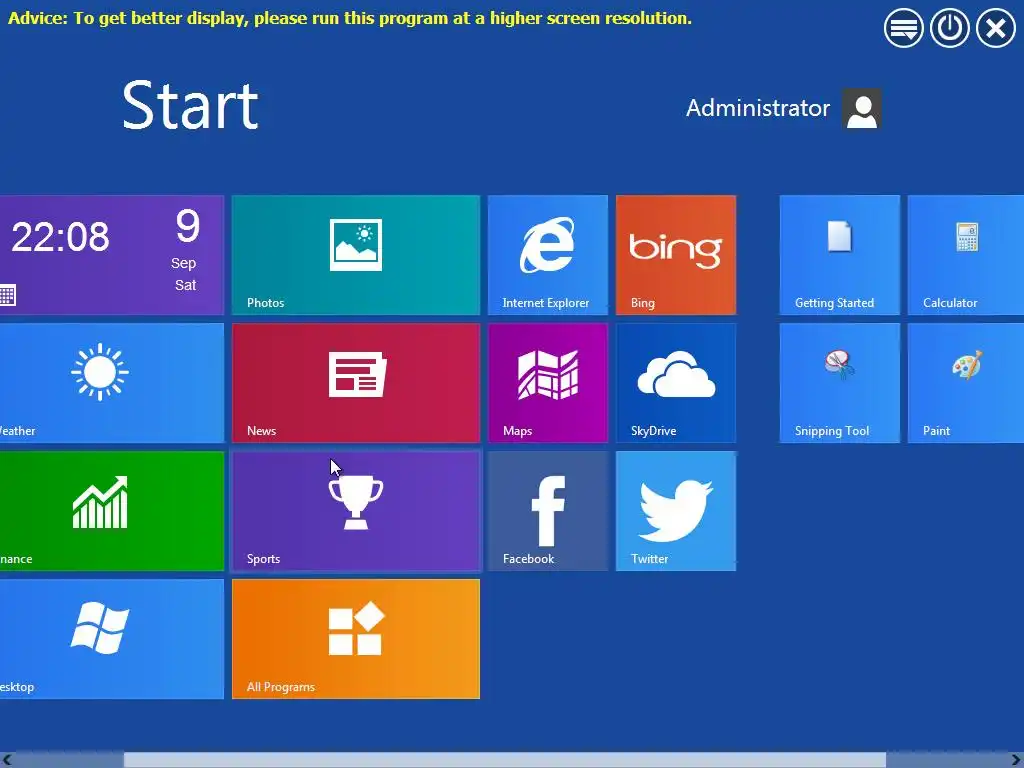Click the horizontal scrollbar thumb
This screenshot has height=768, width=1024.
pos(505,760)
